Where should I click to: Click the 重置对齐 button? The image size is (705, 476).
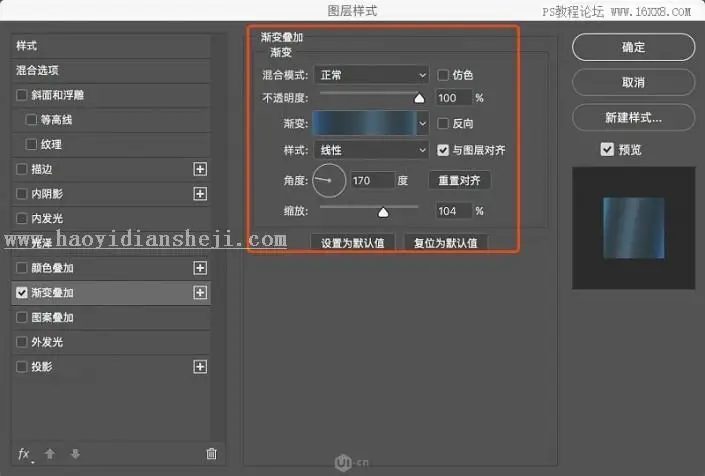[x=460, y=181]
